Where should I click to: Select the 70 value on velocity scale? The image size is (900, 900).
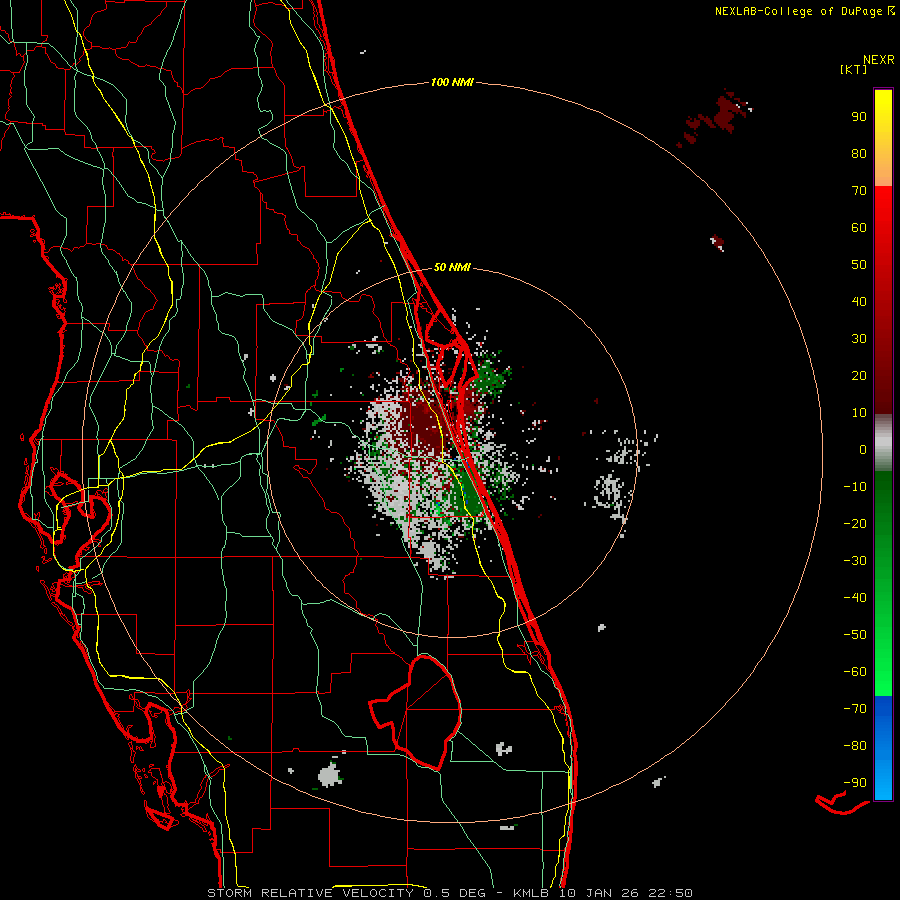pos(859,191)
